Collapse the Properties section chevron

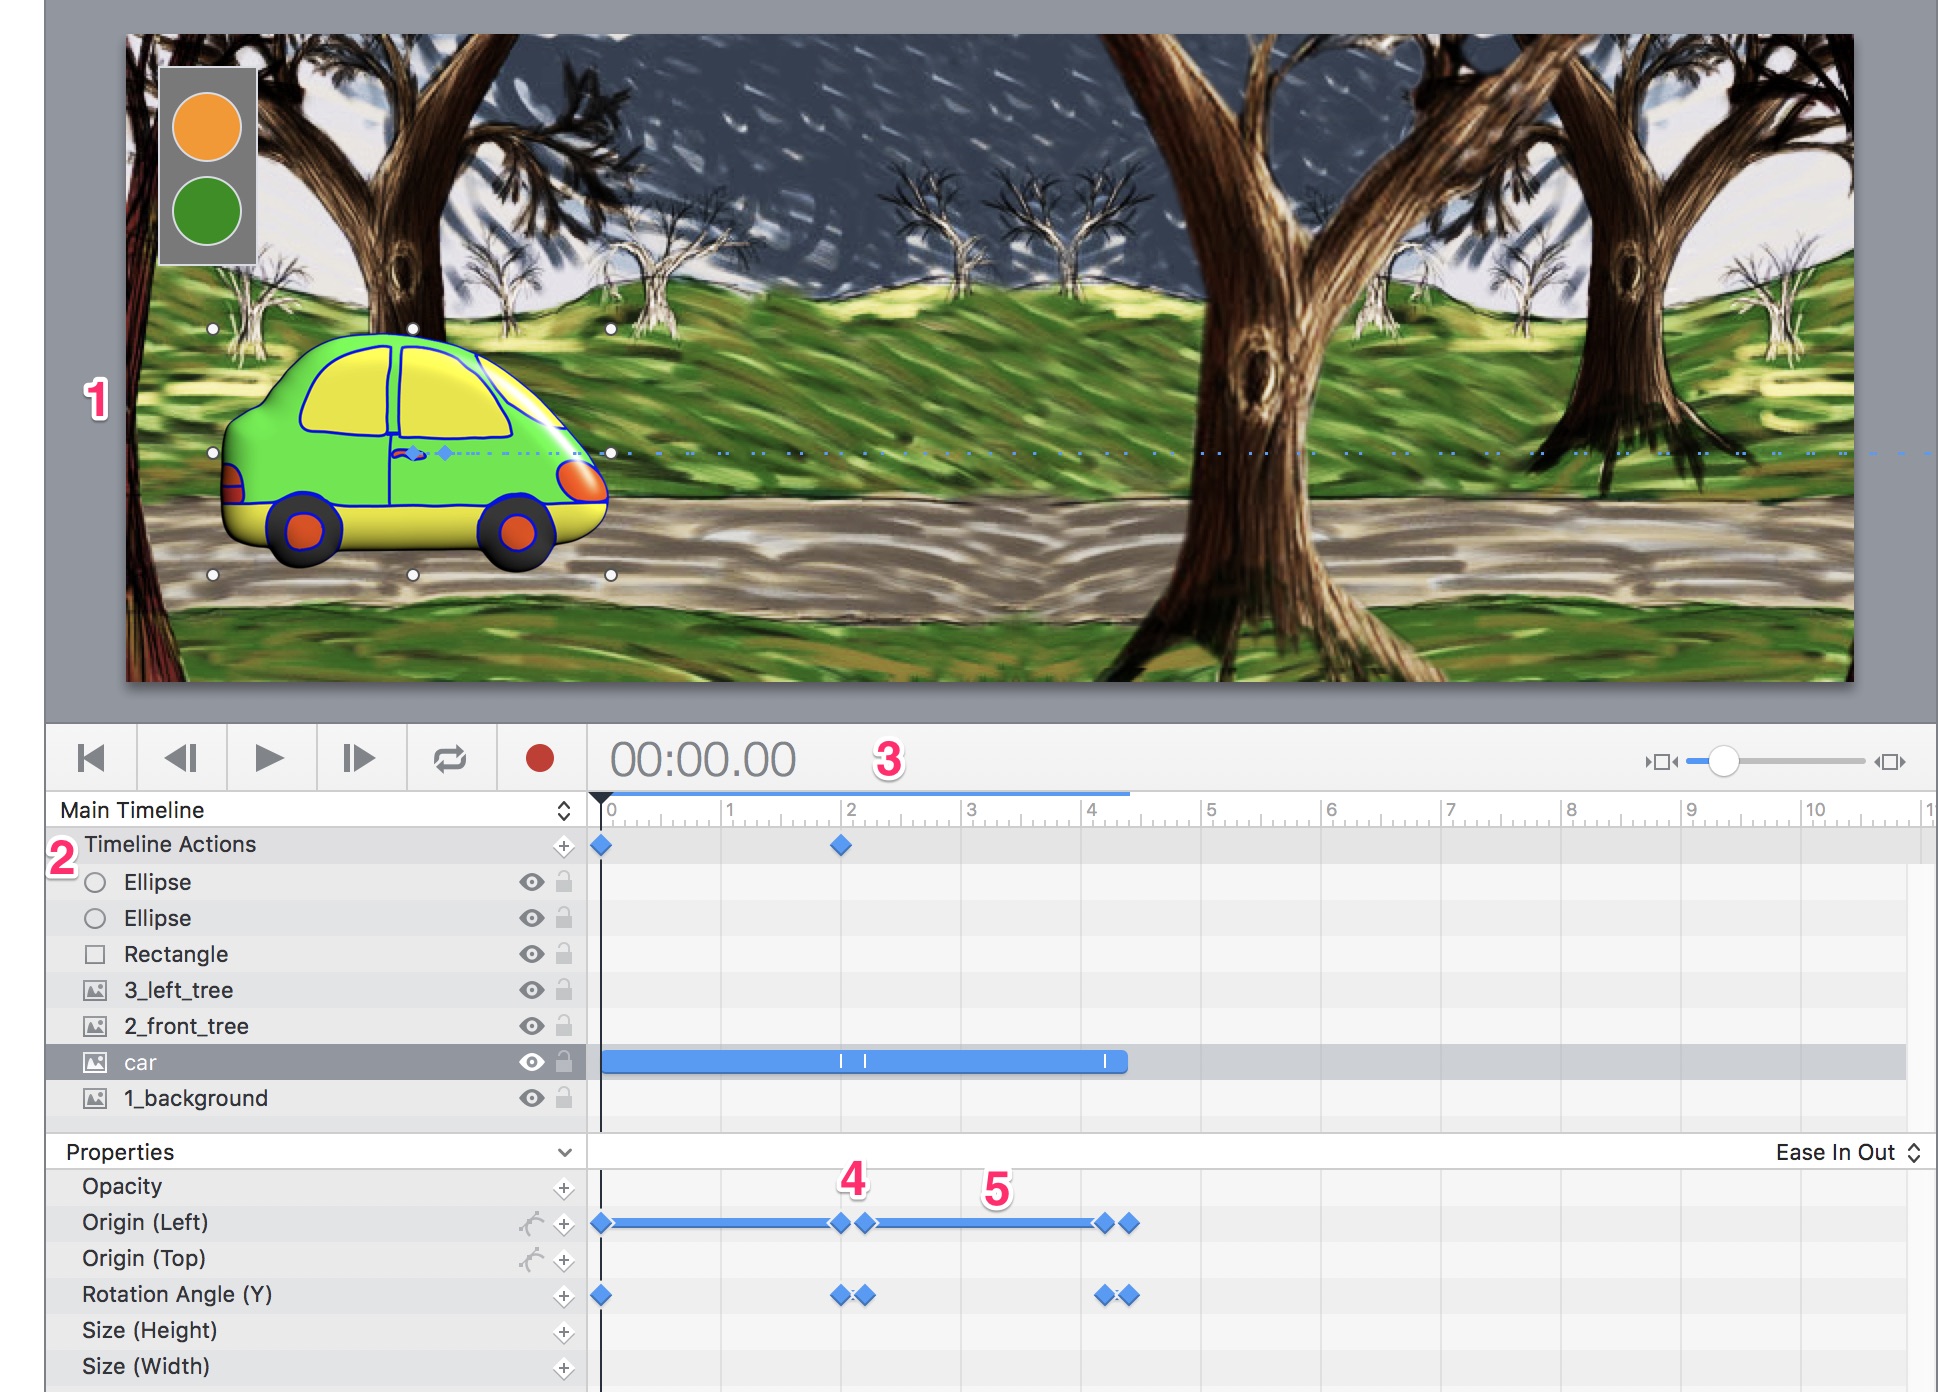[x=565, y=1153]
